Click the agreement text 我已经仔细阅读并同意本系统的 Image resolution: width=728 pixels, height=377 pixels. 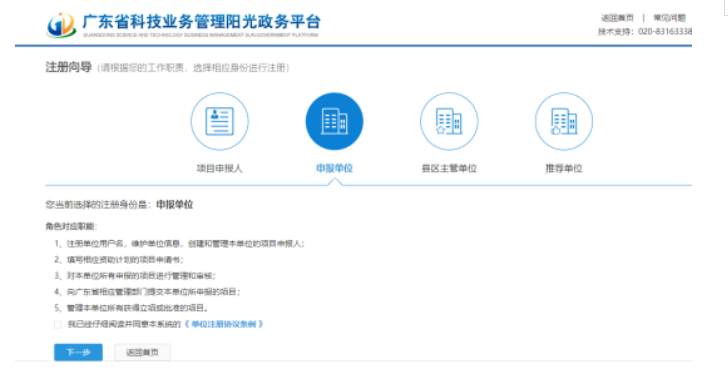[x=124, y=324]
